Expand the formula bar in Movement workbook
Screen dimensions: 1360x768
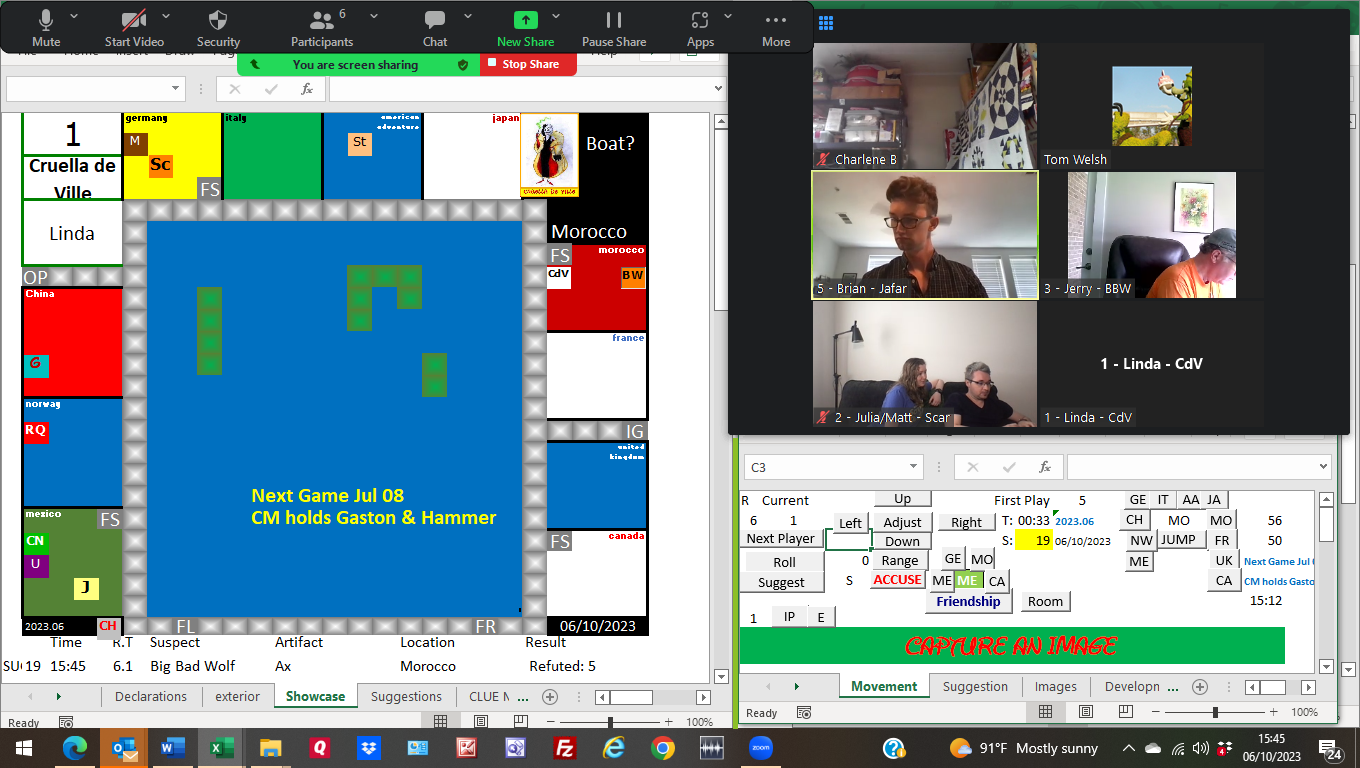[1324, 467]
